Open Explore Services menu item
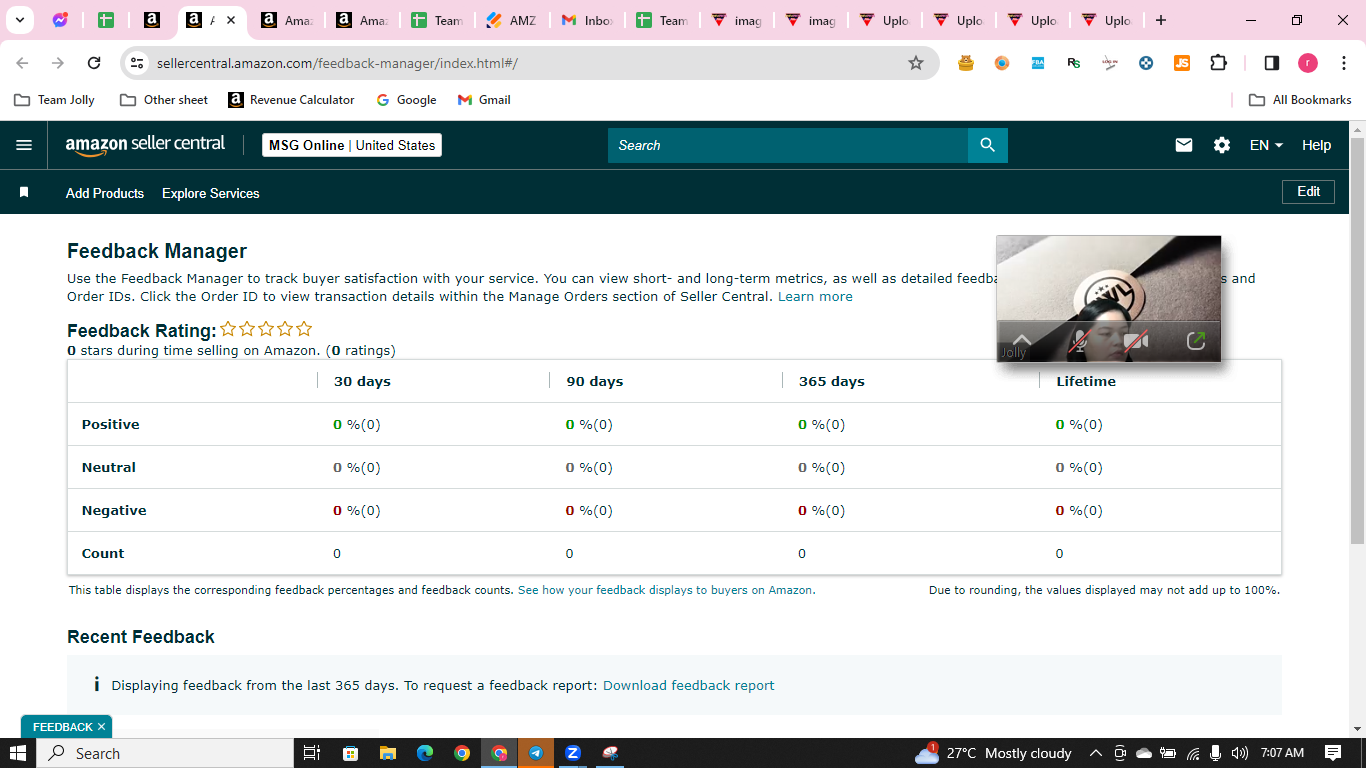 [x=211, y=193]
